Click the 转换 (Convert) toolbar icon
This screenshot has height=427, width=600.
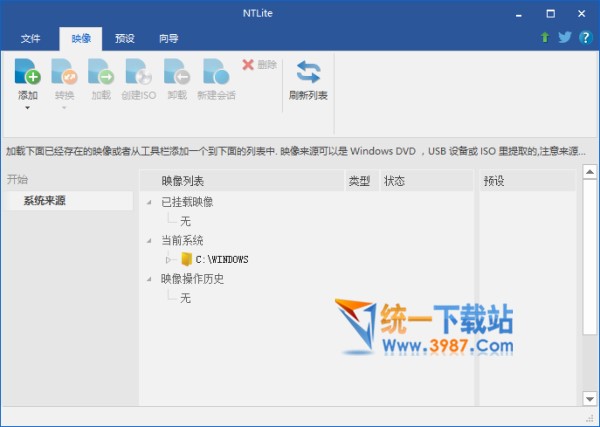click(64, 73)
